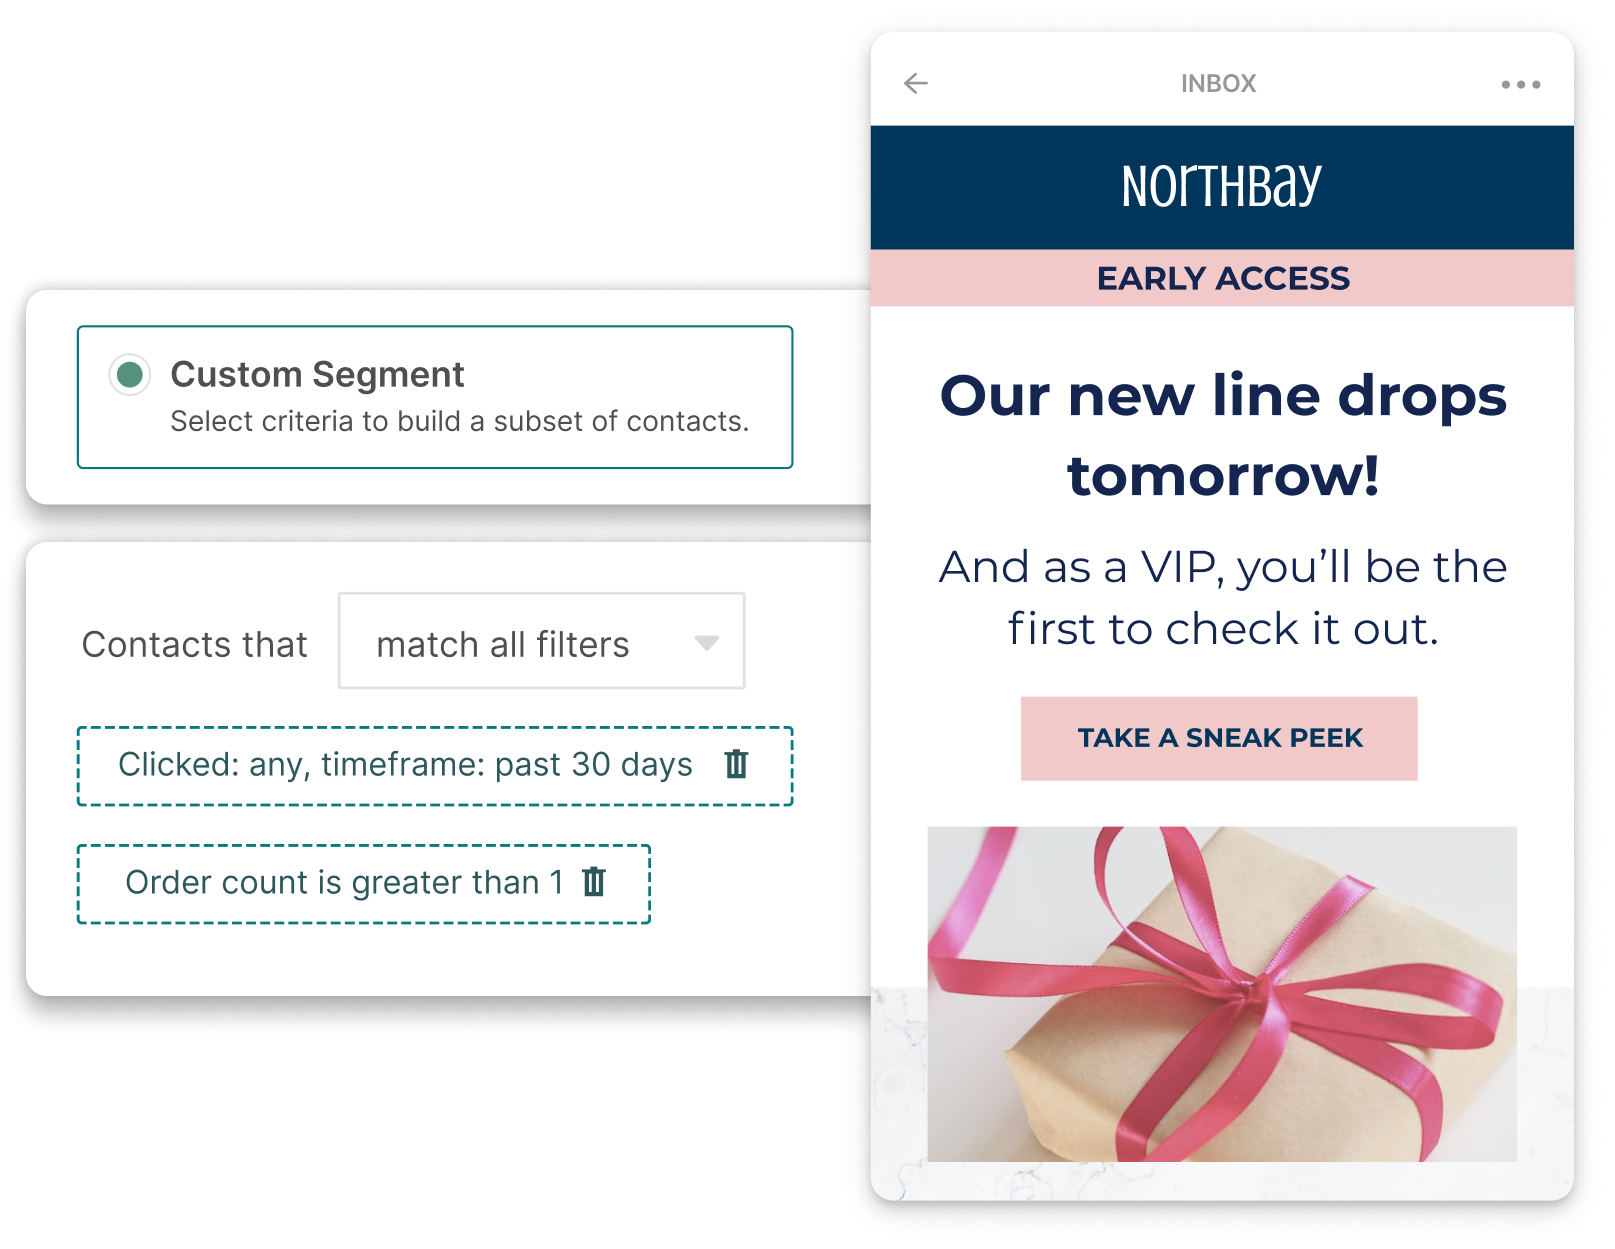Open the match all filters dropdown
The image size is (1615, 1249).
[541, 641]
